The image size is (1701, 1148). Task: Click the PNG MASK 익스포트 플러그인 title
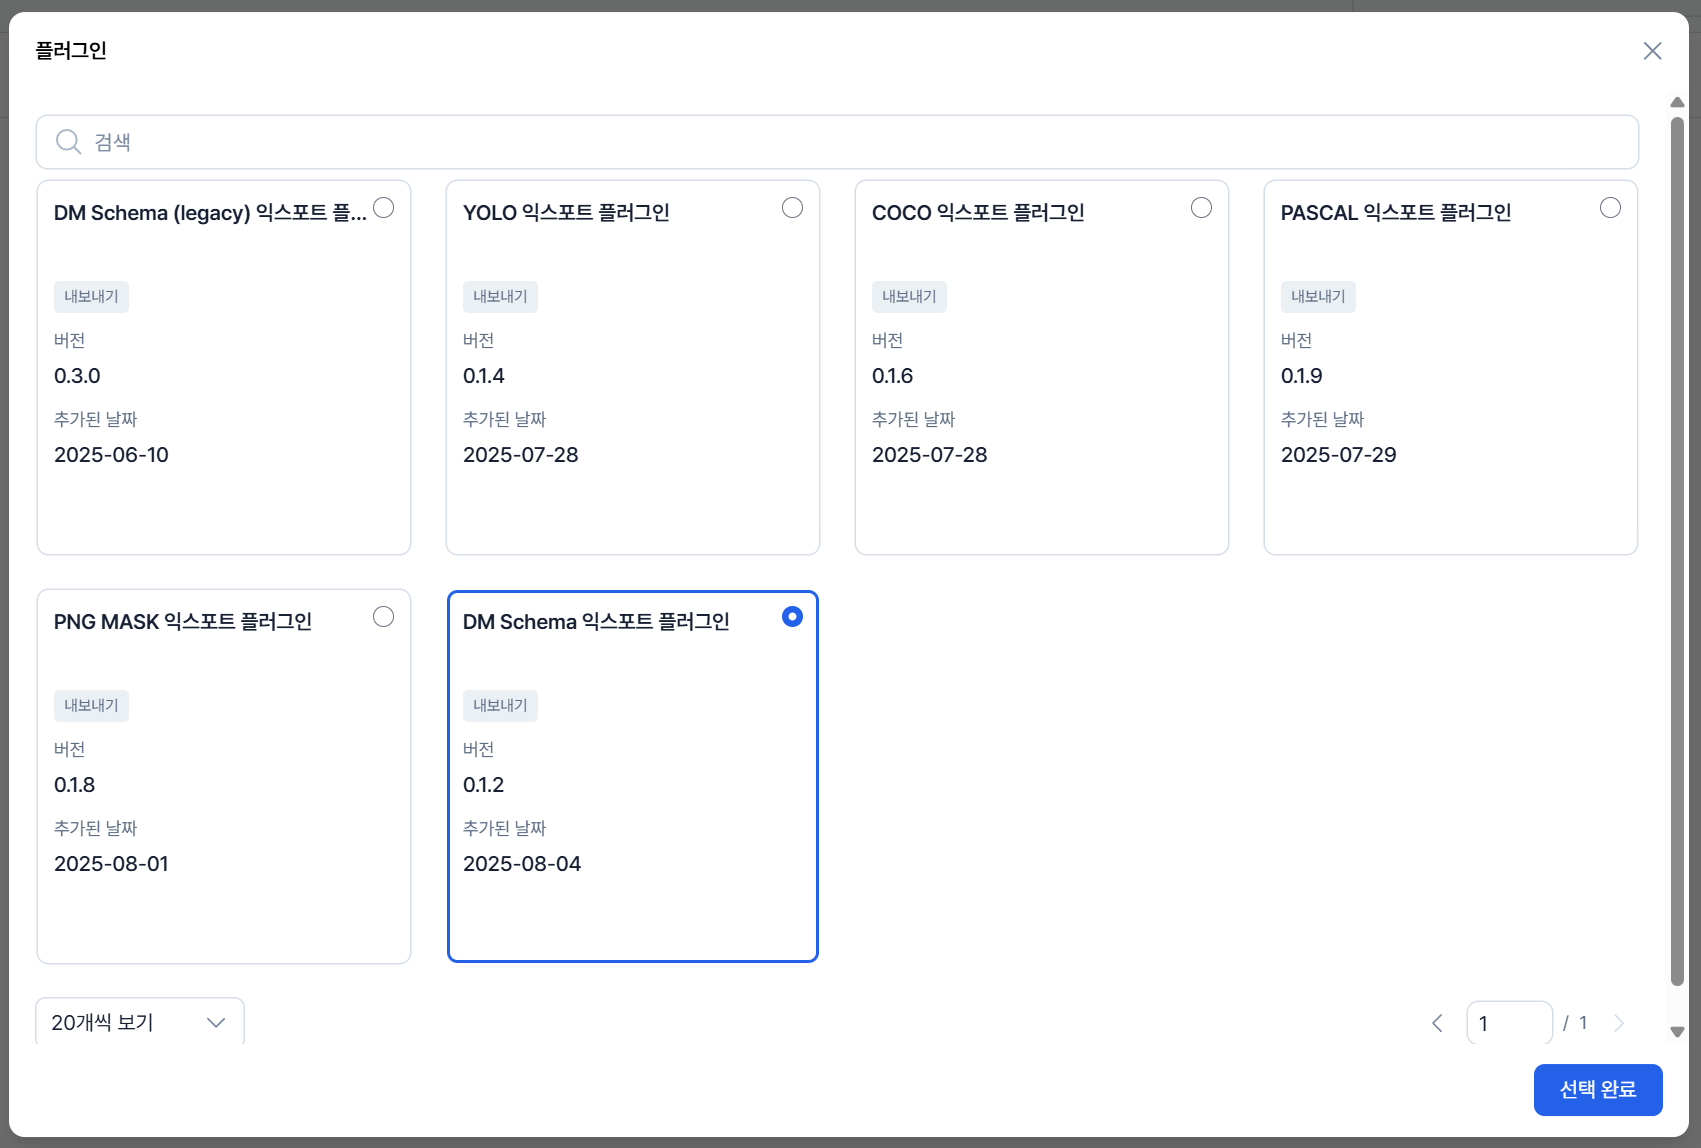coord(183,622)
